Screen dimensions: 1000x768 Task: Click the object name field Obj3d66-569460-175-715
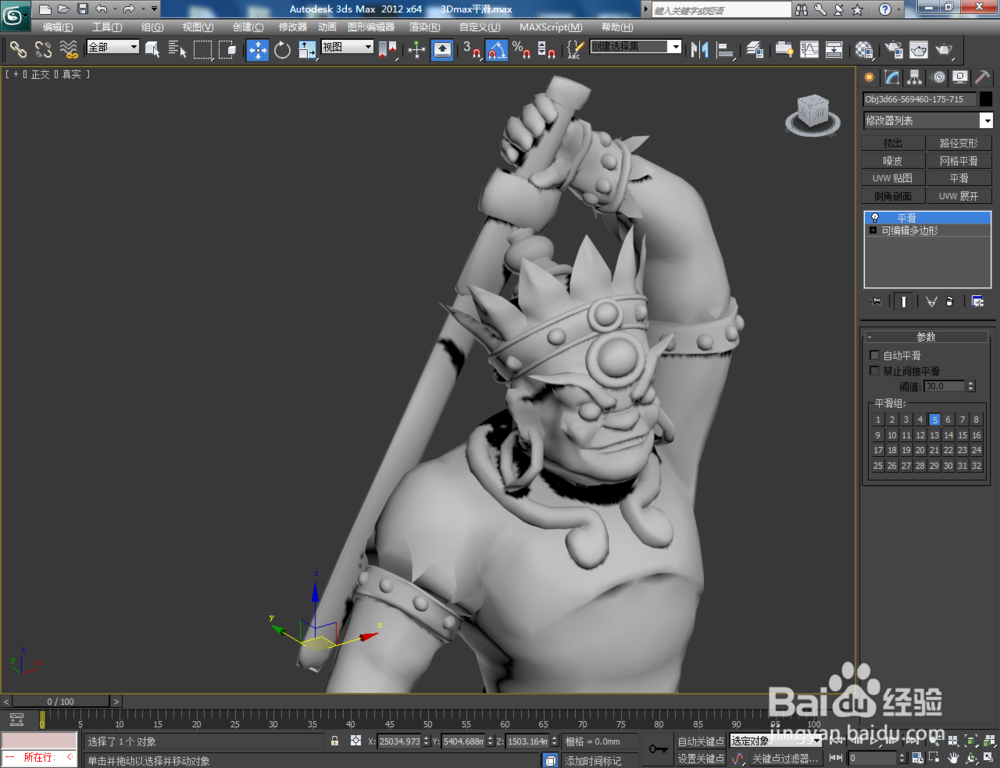point(919,99)
